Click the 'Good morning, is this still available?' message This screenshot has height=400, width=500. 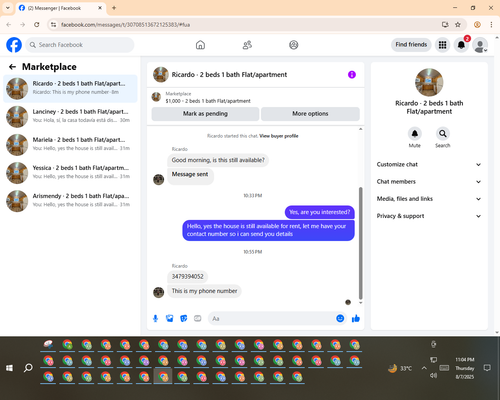pos(218,160)
